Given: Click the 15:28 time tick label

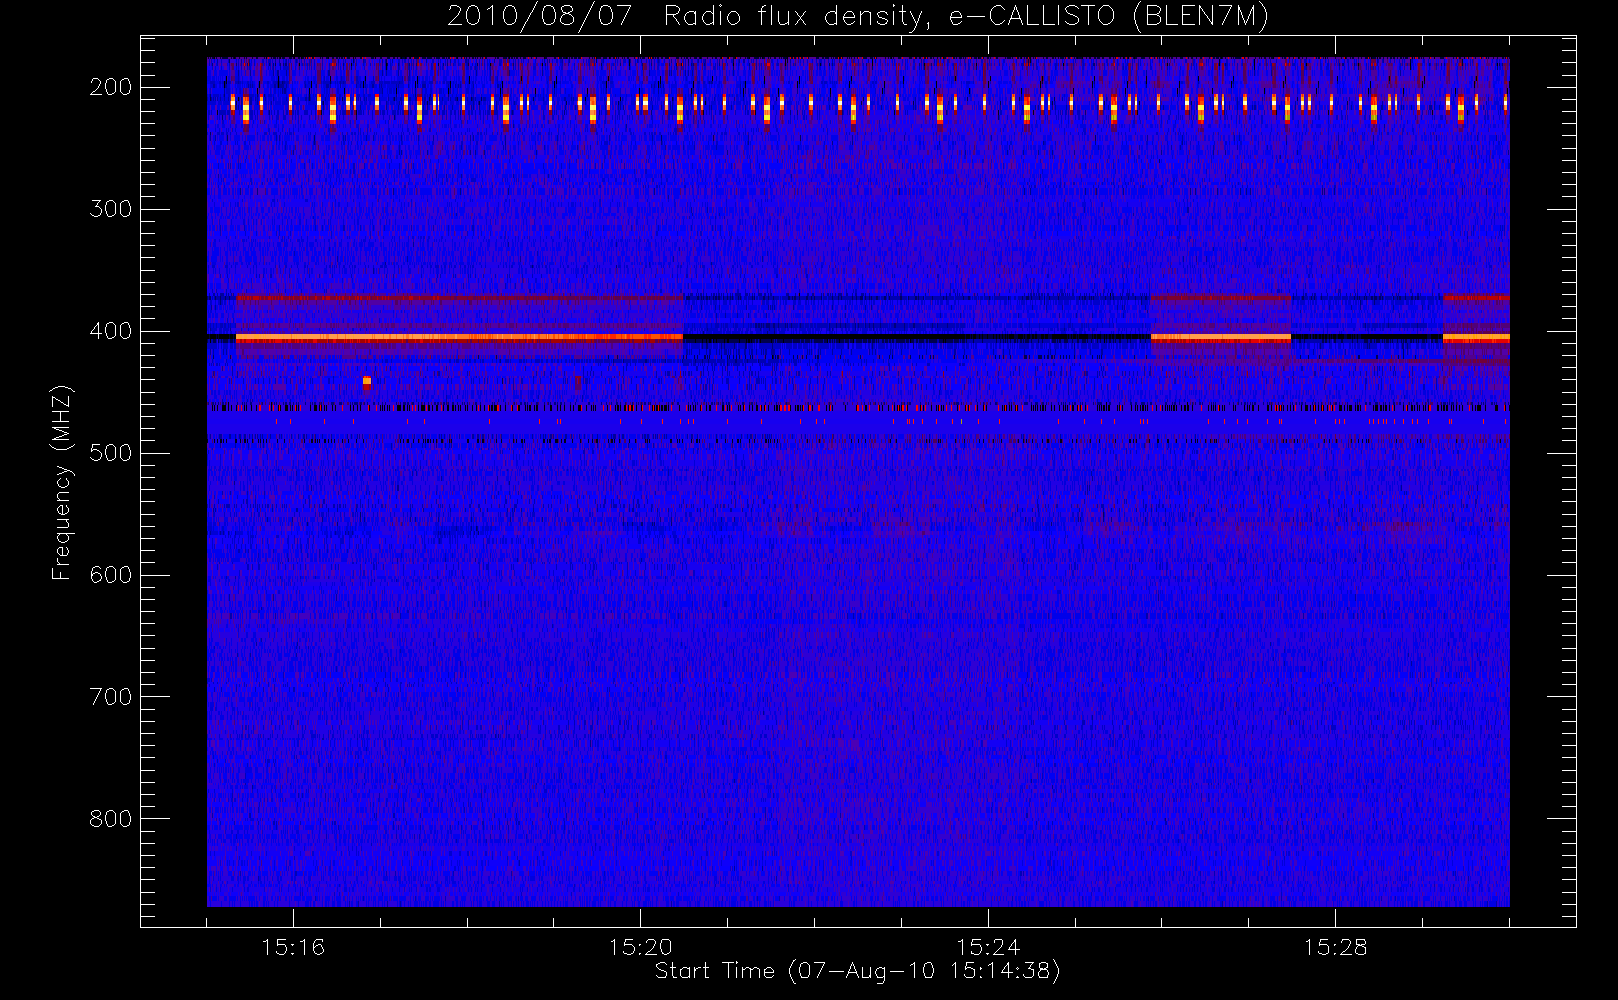Looking at the screenshot, I should 1335,947.
